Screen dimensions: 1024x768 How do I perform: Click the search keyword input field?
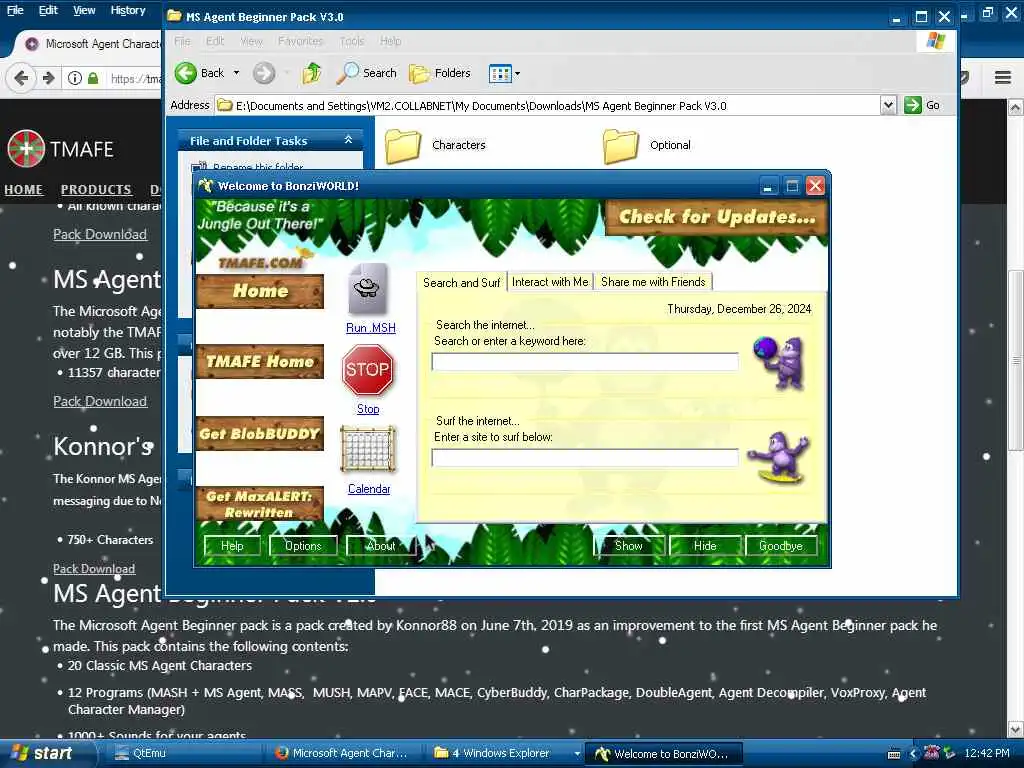tap(584, 361)
